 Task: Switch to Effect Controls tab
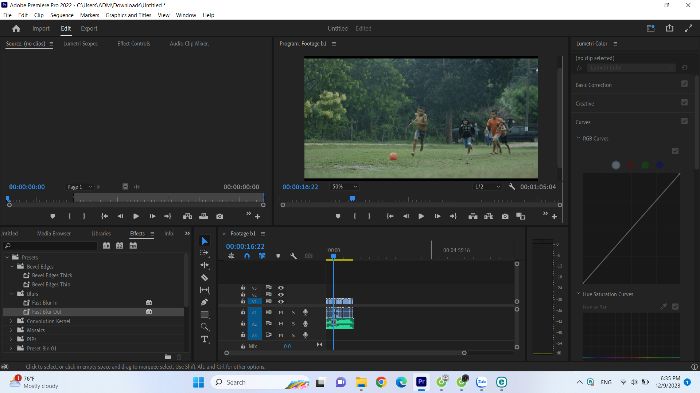133,44
